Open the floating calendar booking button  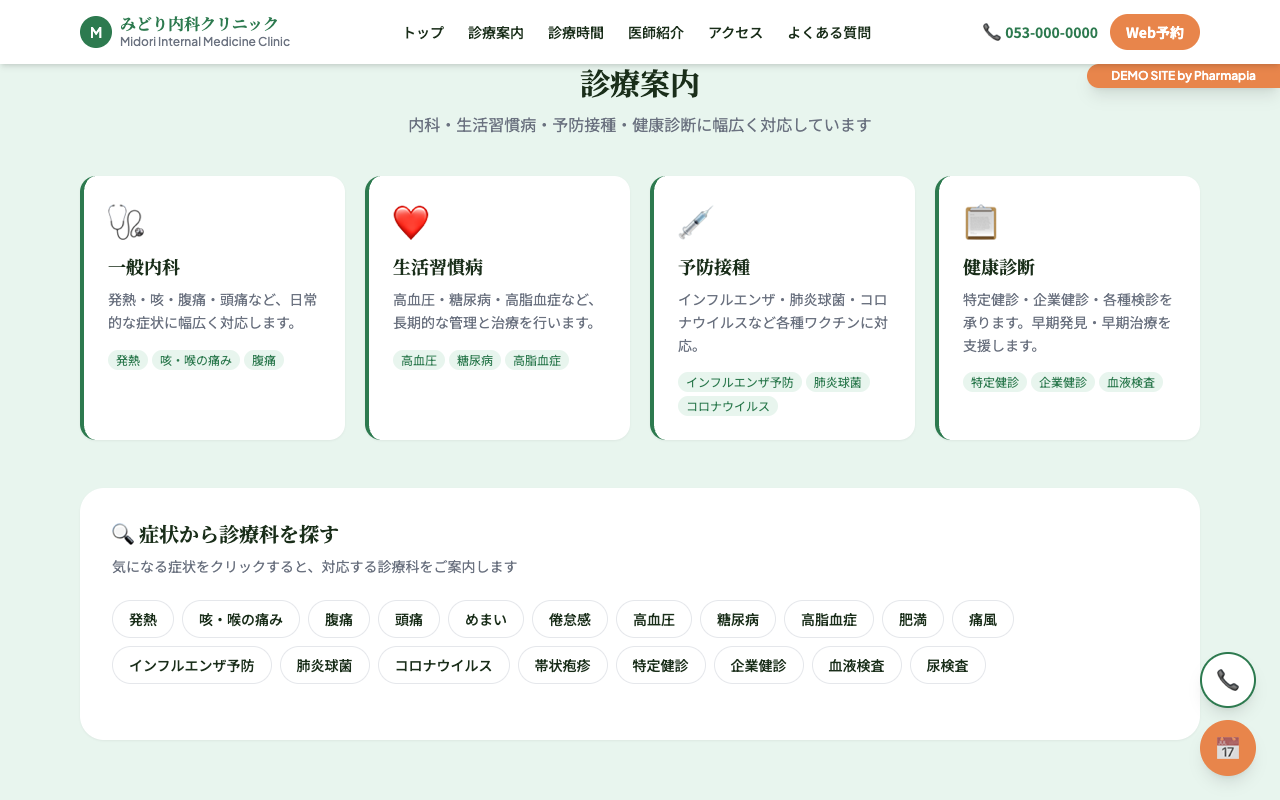1227,748
